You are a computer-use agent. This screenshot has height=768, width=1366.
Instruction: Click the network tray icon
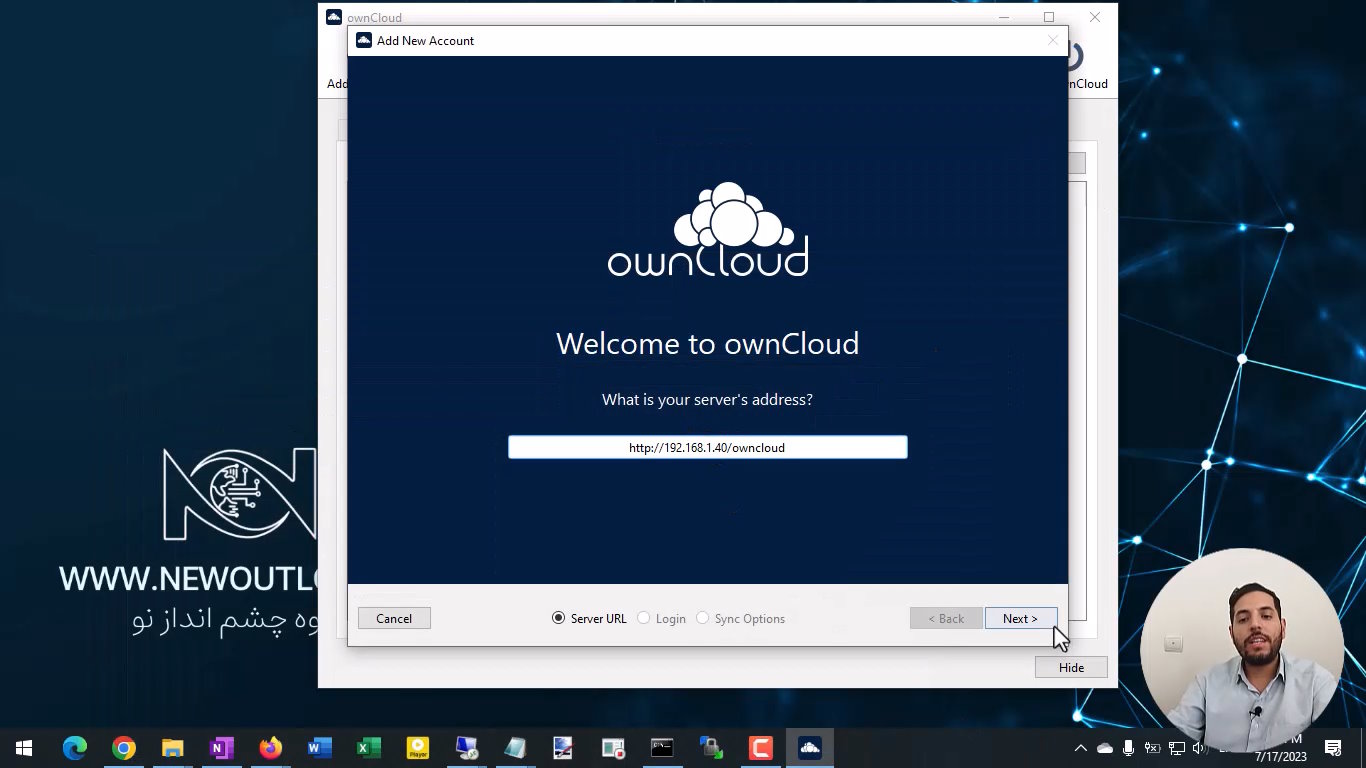click(x=1176, y=748)
